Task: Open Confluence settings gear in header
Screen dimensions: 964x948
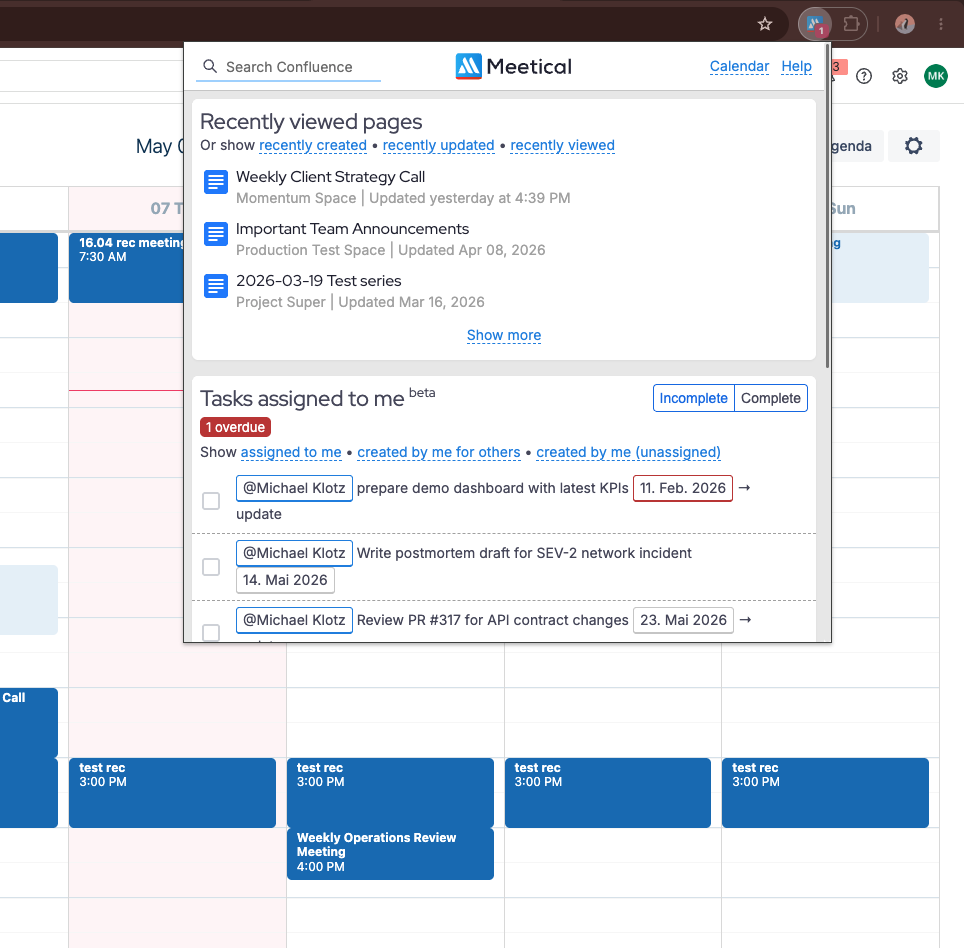Action: tap(899, 76)
